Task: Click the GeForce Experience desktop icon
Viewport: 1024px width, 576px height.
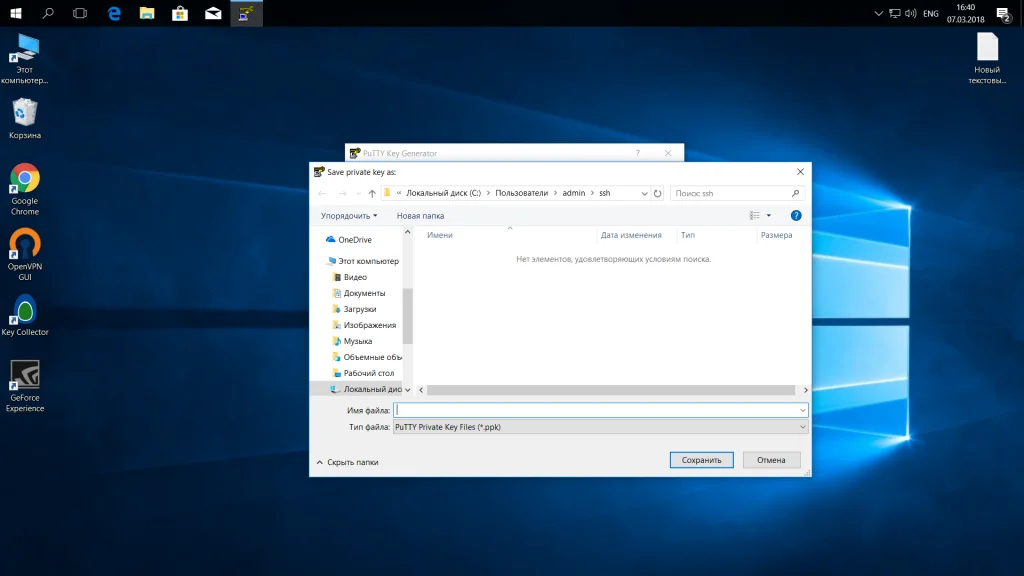Action: click(25, 377)
